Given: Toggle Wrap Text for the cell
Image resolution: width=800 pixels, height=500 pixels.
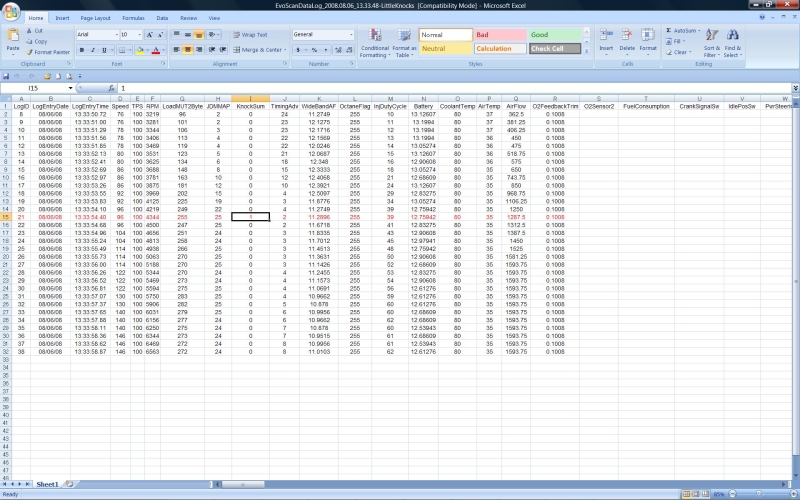Looking at the screenshot, I should point(251,34).
